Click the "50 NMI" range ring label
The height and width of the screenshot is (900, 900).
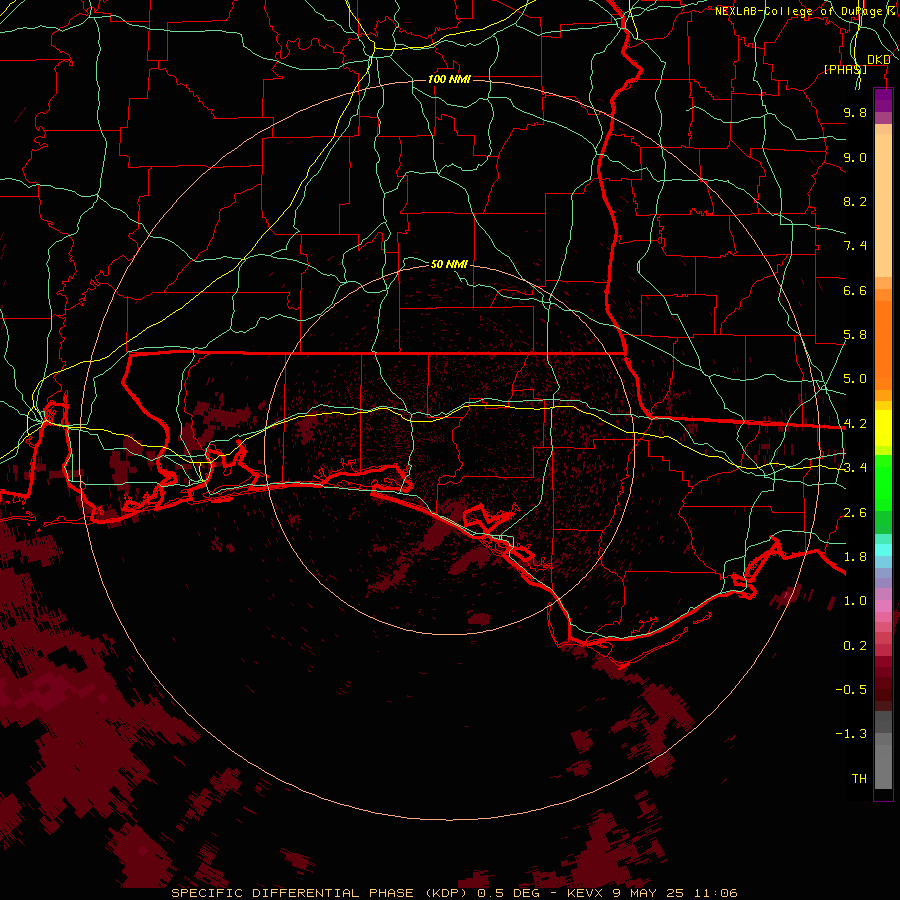(x=449, y=264)
